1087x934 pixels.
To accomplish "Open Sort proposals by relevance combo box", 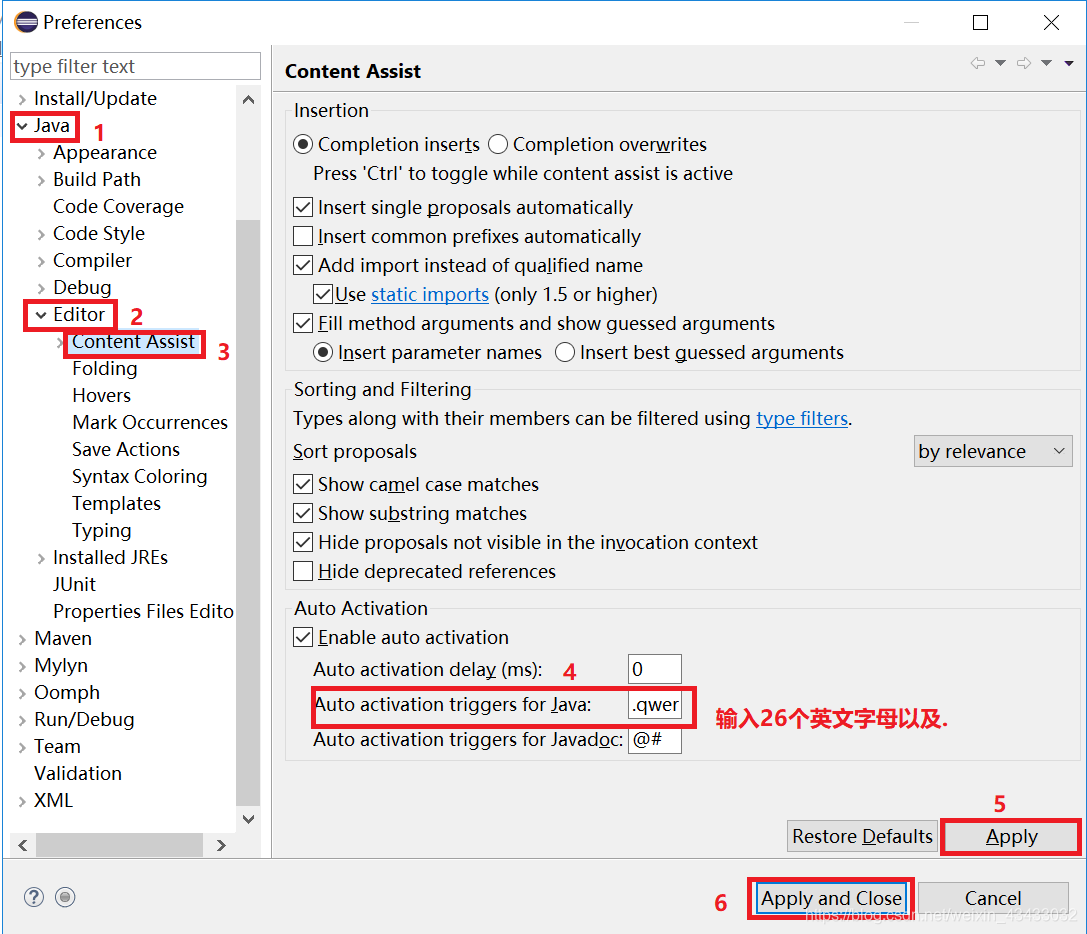I will click(993, 451).
